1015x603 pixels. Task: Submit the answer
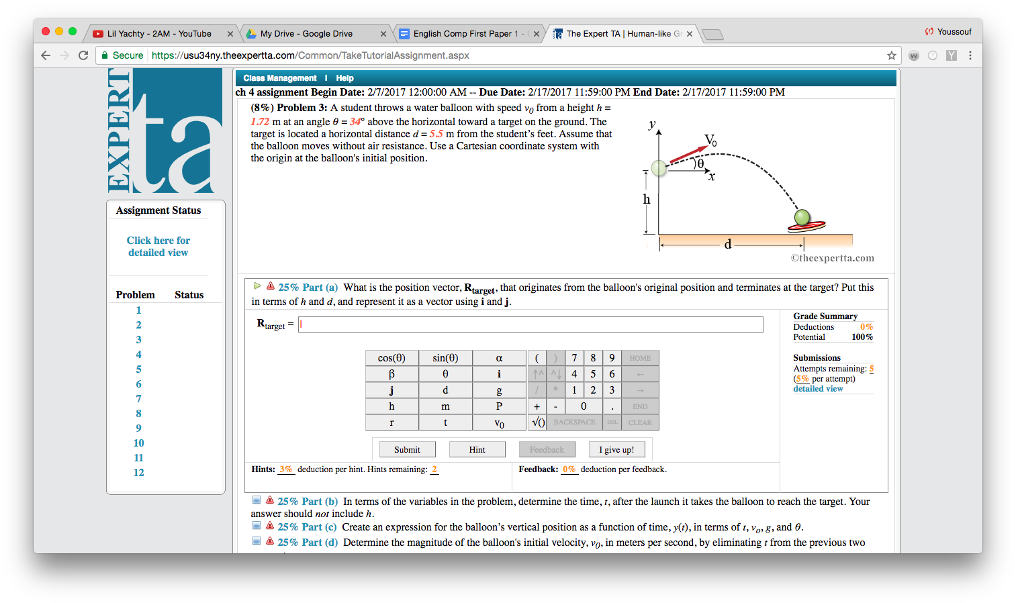tap(407, 450)
